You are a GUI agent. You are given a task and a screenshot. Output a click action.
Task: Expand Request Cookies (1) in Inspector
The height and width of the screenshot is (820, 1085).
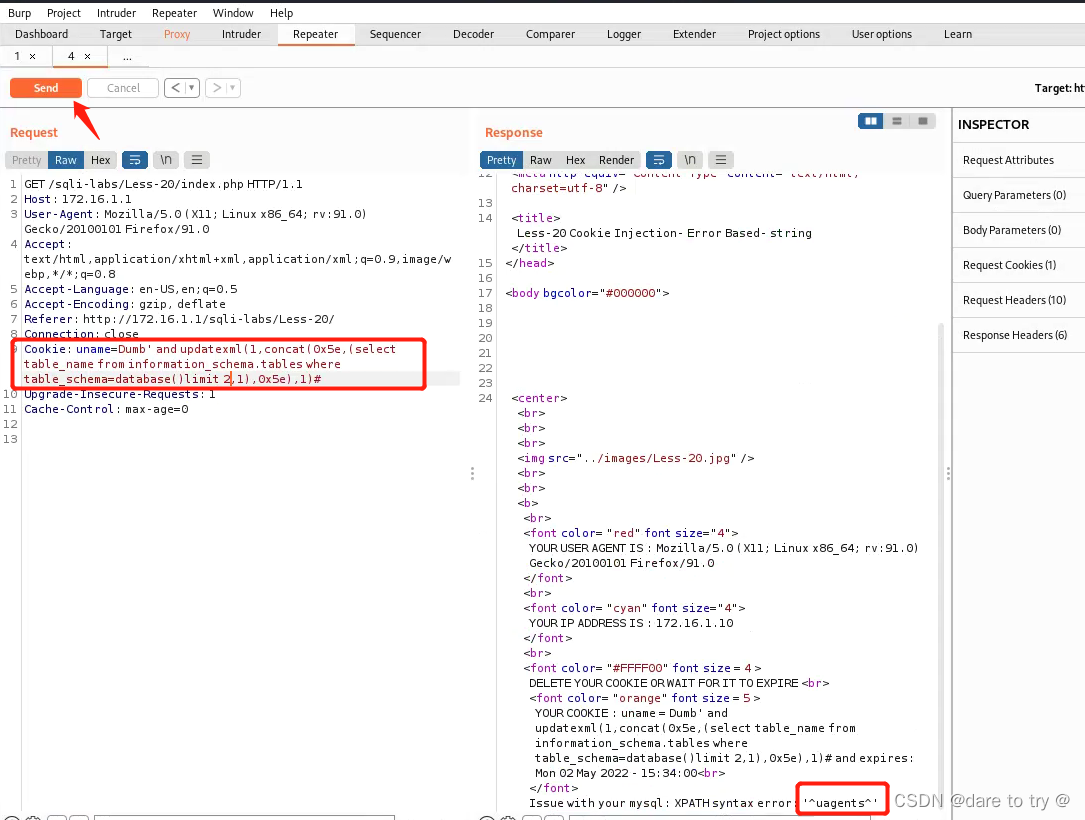[x=1019, y=265]
